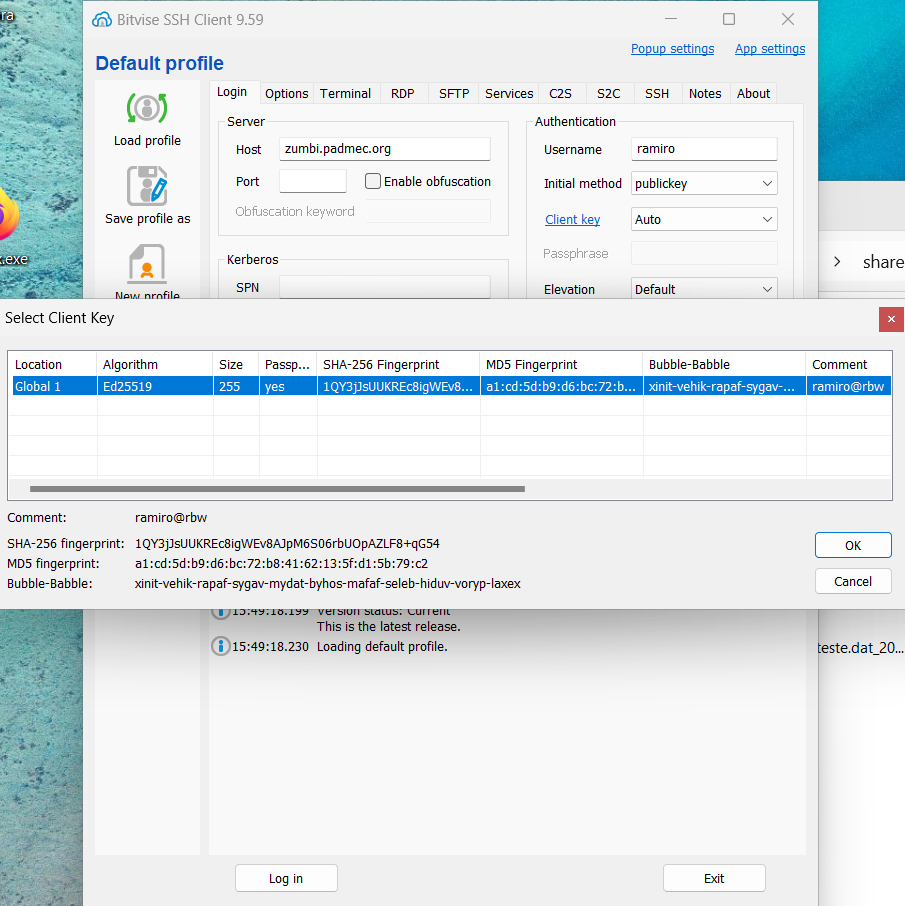Open the SFTP tab

coord(454,94)
